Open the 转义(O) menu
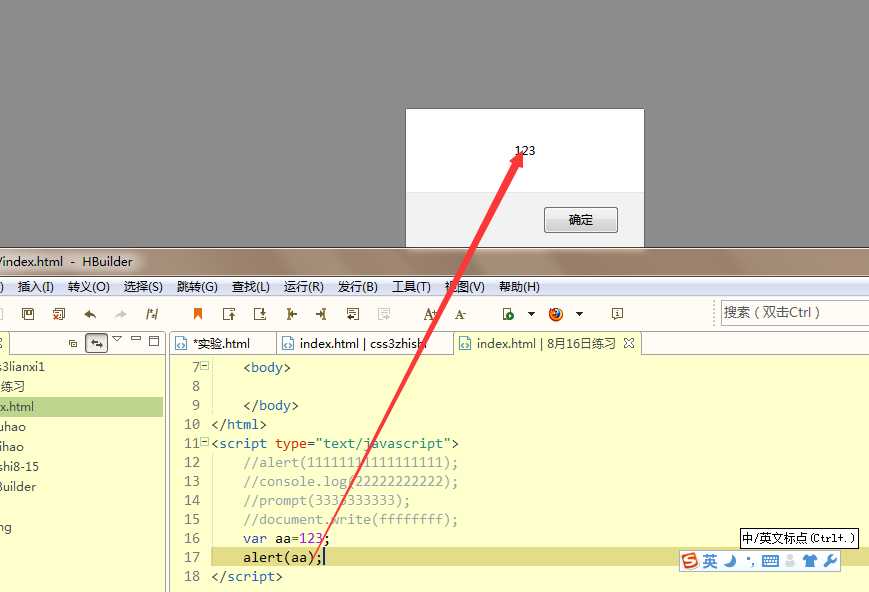The image size is (869, 592). 89,287
